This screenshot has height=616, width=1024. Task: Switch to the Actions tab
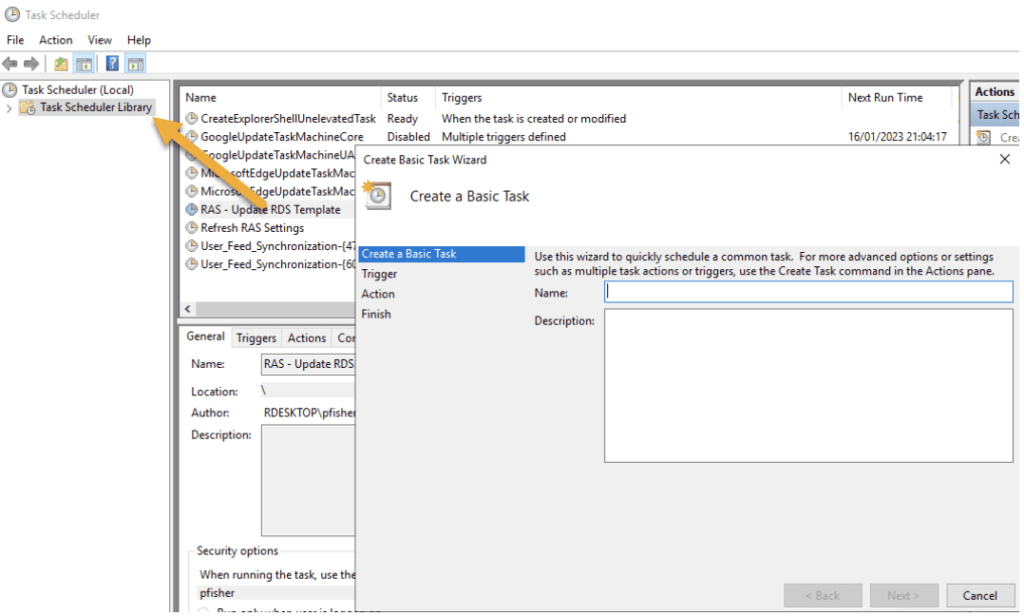point(306,338)
